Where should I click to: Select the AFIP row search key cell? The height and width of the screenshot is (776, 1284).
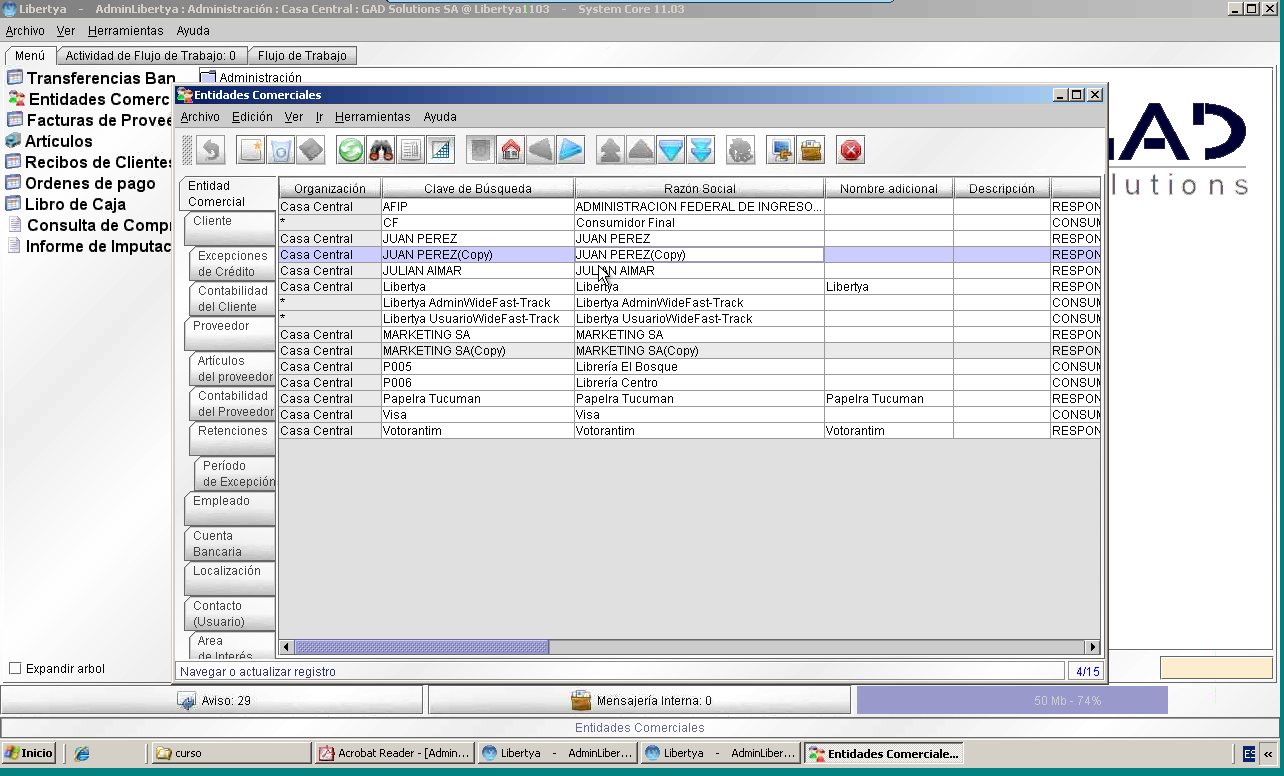[x=478, y=206]
